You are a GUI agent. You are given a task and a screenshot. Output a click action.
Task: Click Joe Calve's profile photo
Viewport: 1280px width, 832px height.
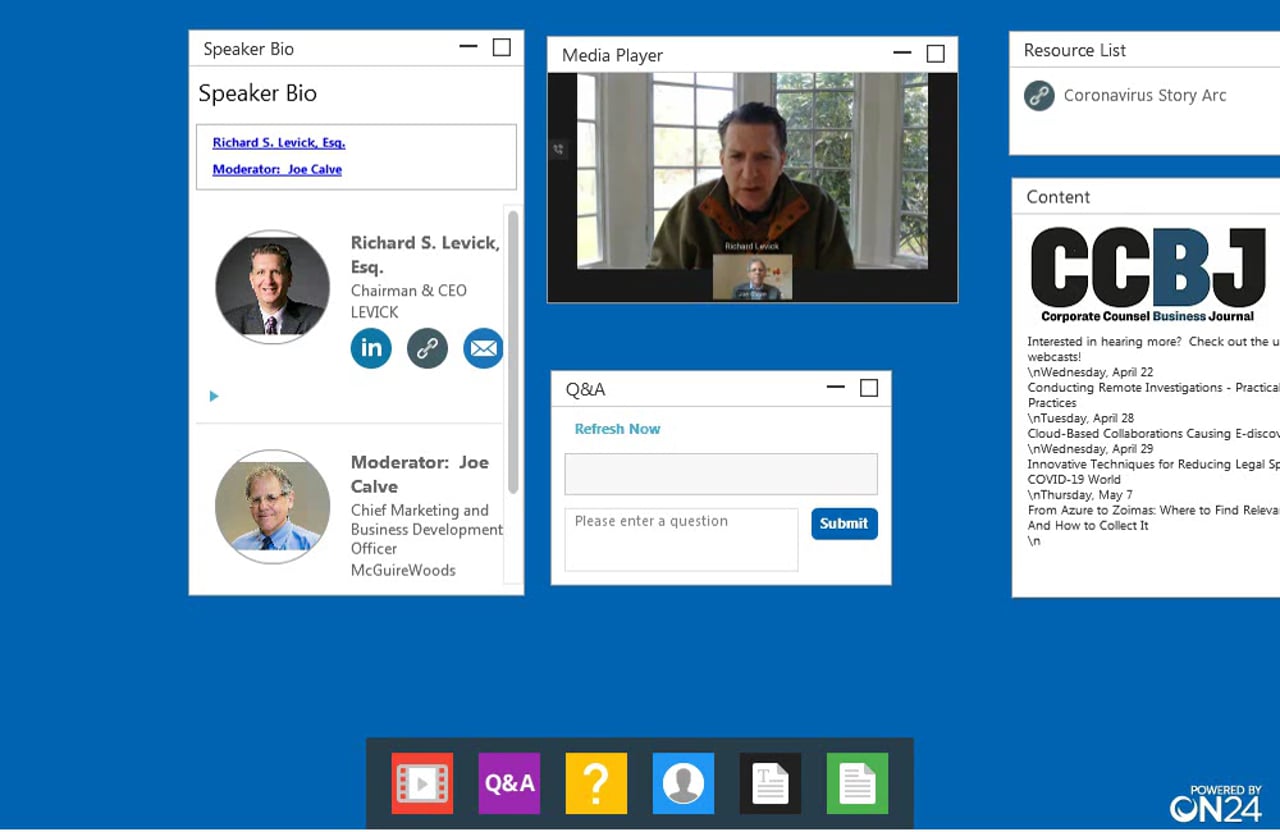[272, 506]
